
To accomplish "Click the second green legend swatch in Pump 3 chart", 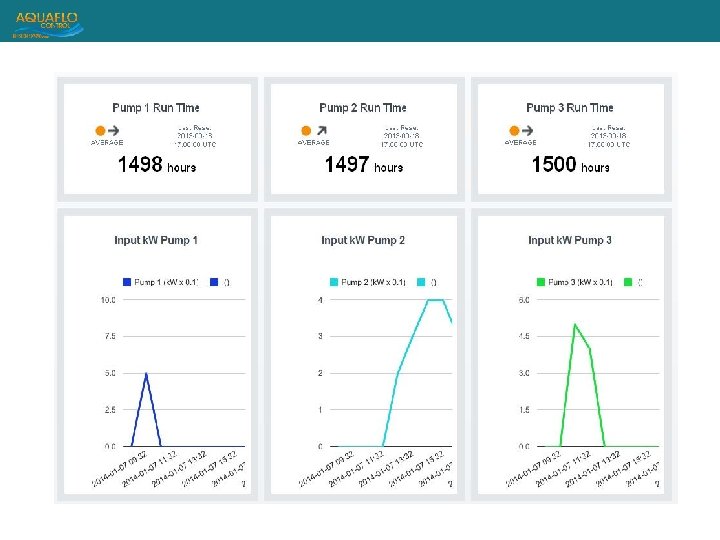I will pyautogui.click(x=628, y=282).
